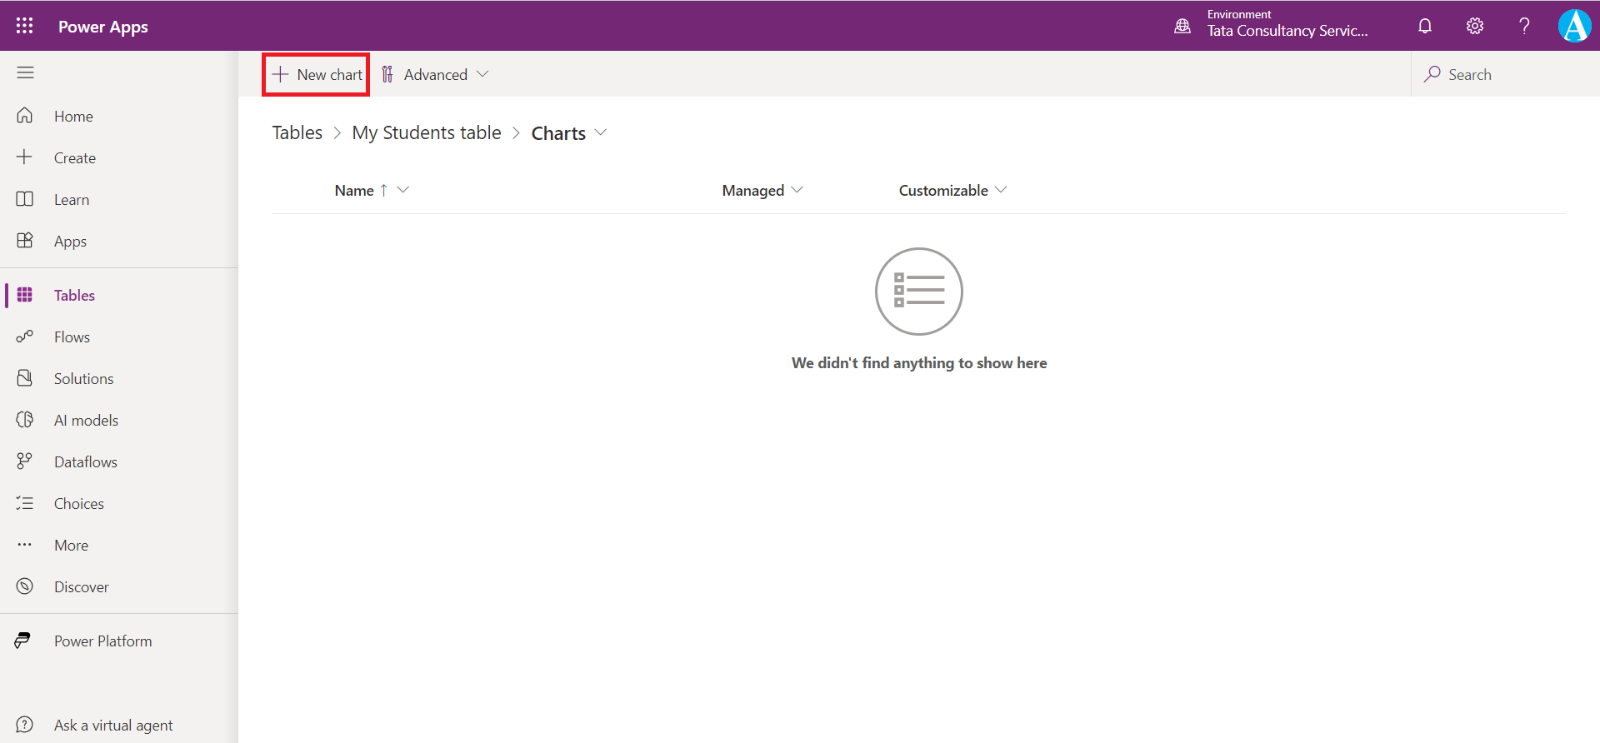Open the Managed column filter dropdown
1600x743 pixels.
tap(797, 190)
